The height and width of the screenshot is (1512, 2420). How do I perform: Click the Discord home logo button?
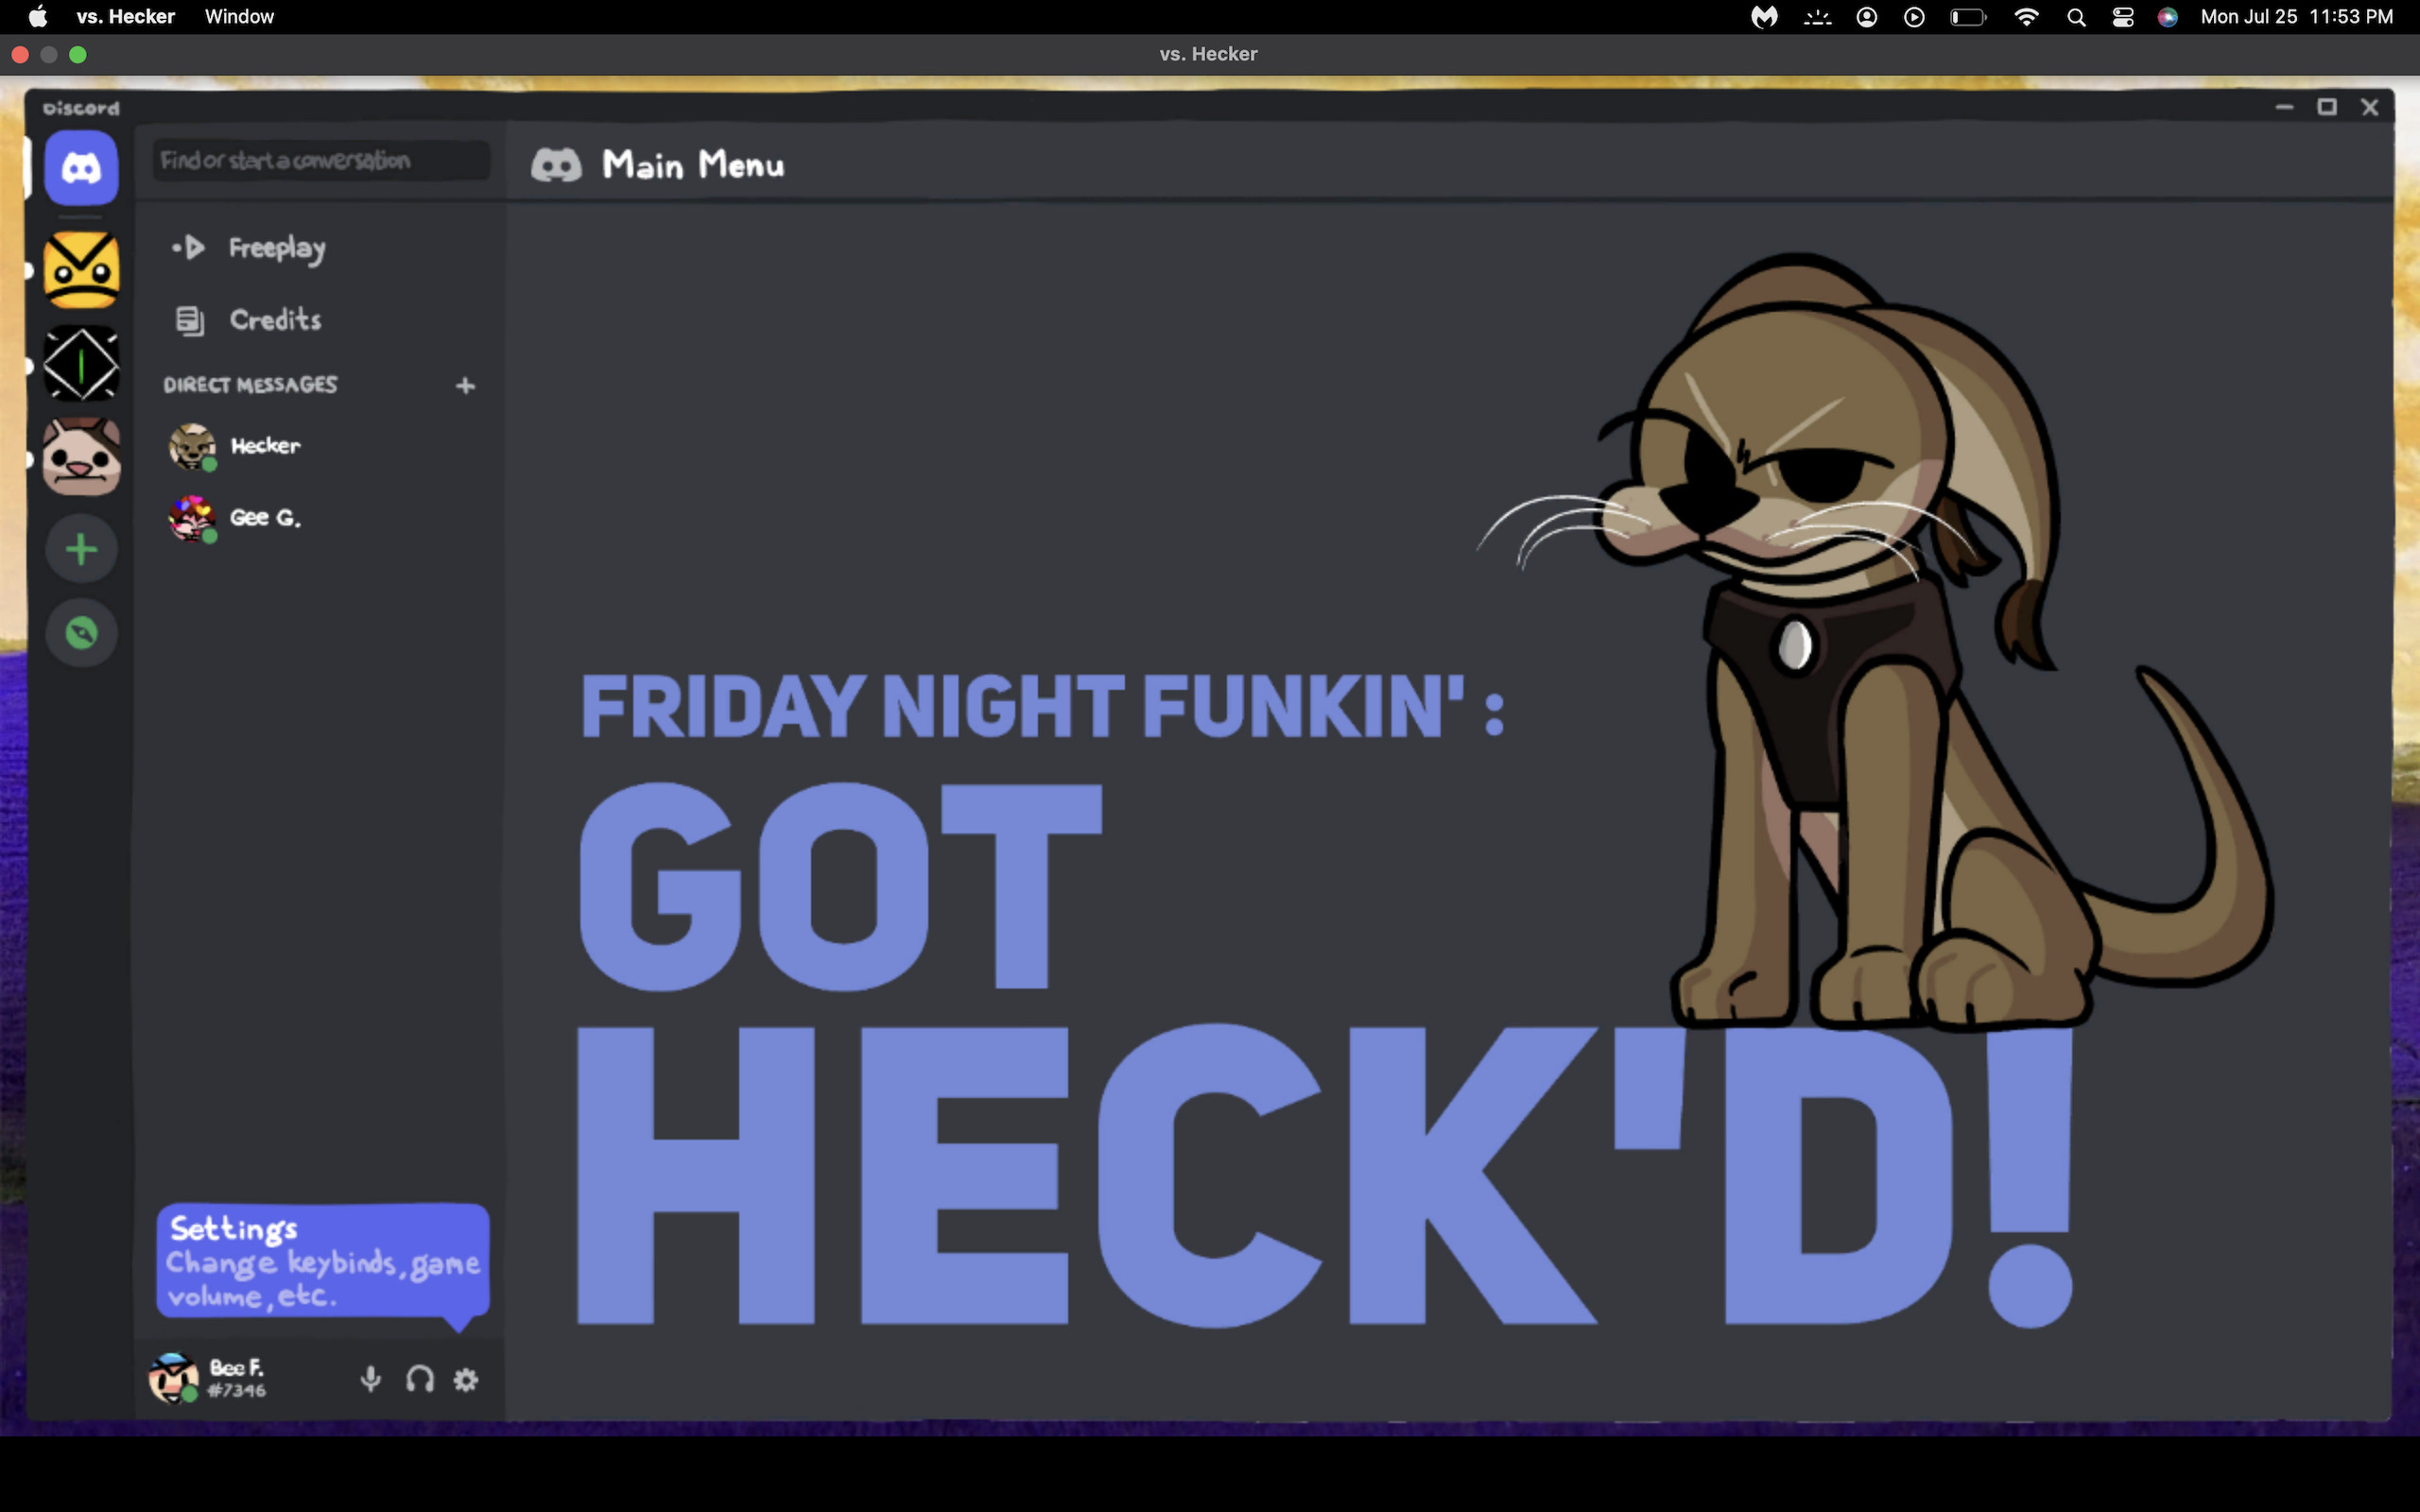pyautogui.click(x=81, y=168)
